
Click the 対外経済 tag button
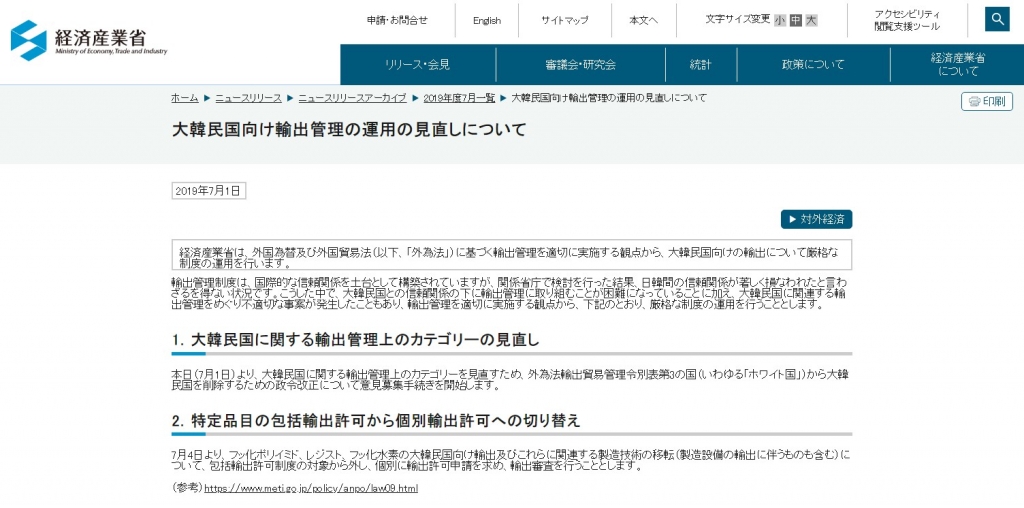(x=816, y=219)
